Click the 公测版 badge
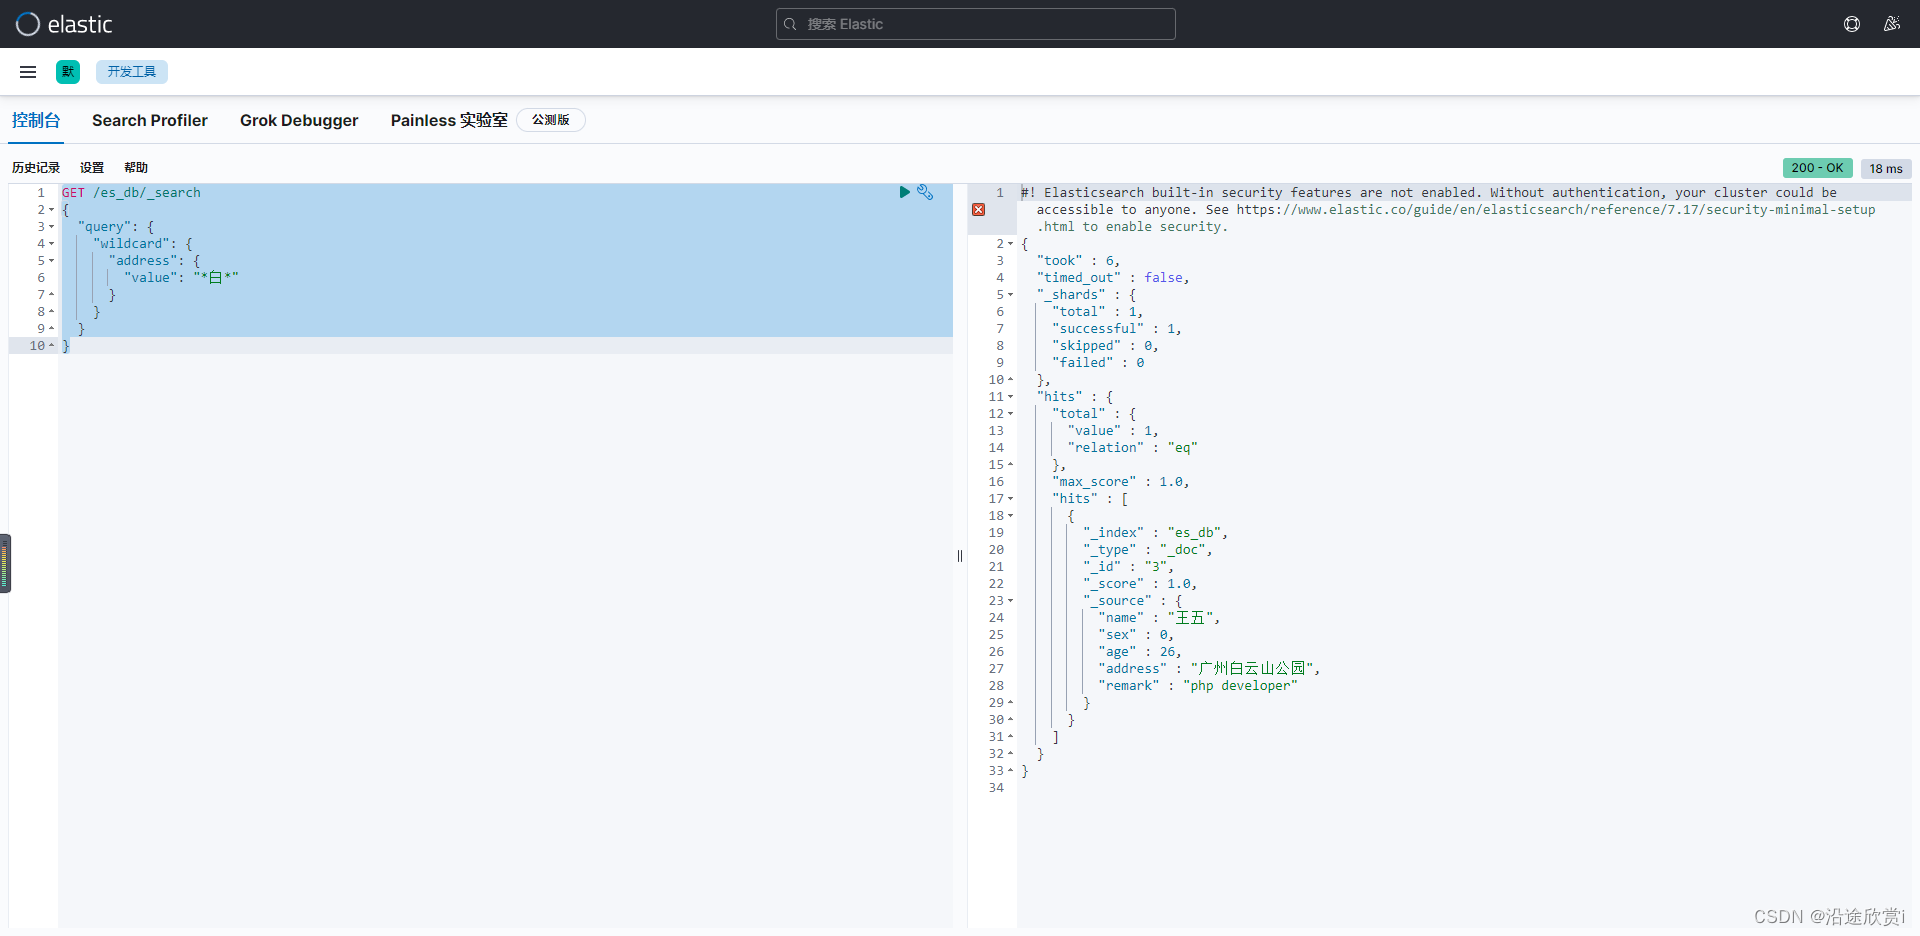Viewport: 1920px width, 936px height. coord(551,120)
